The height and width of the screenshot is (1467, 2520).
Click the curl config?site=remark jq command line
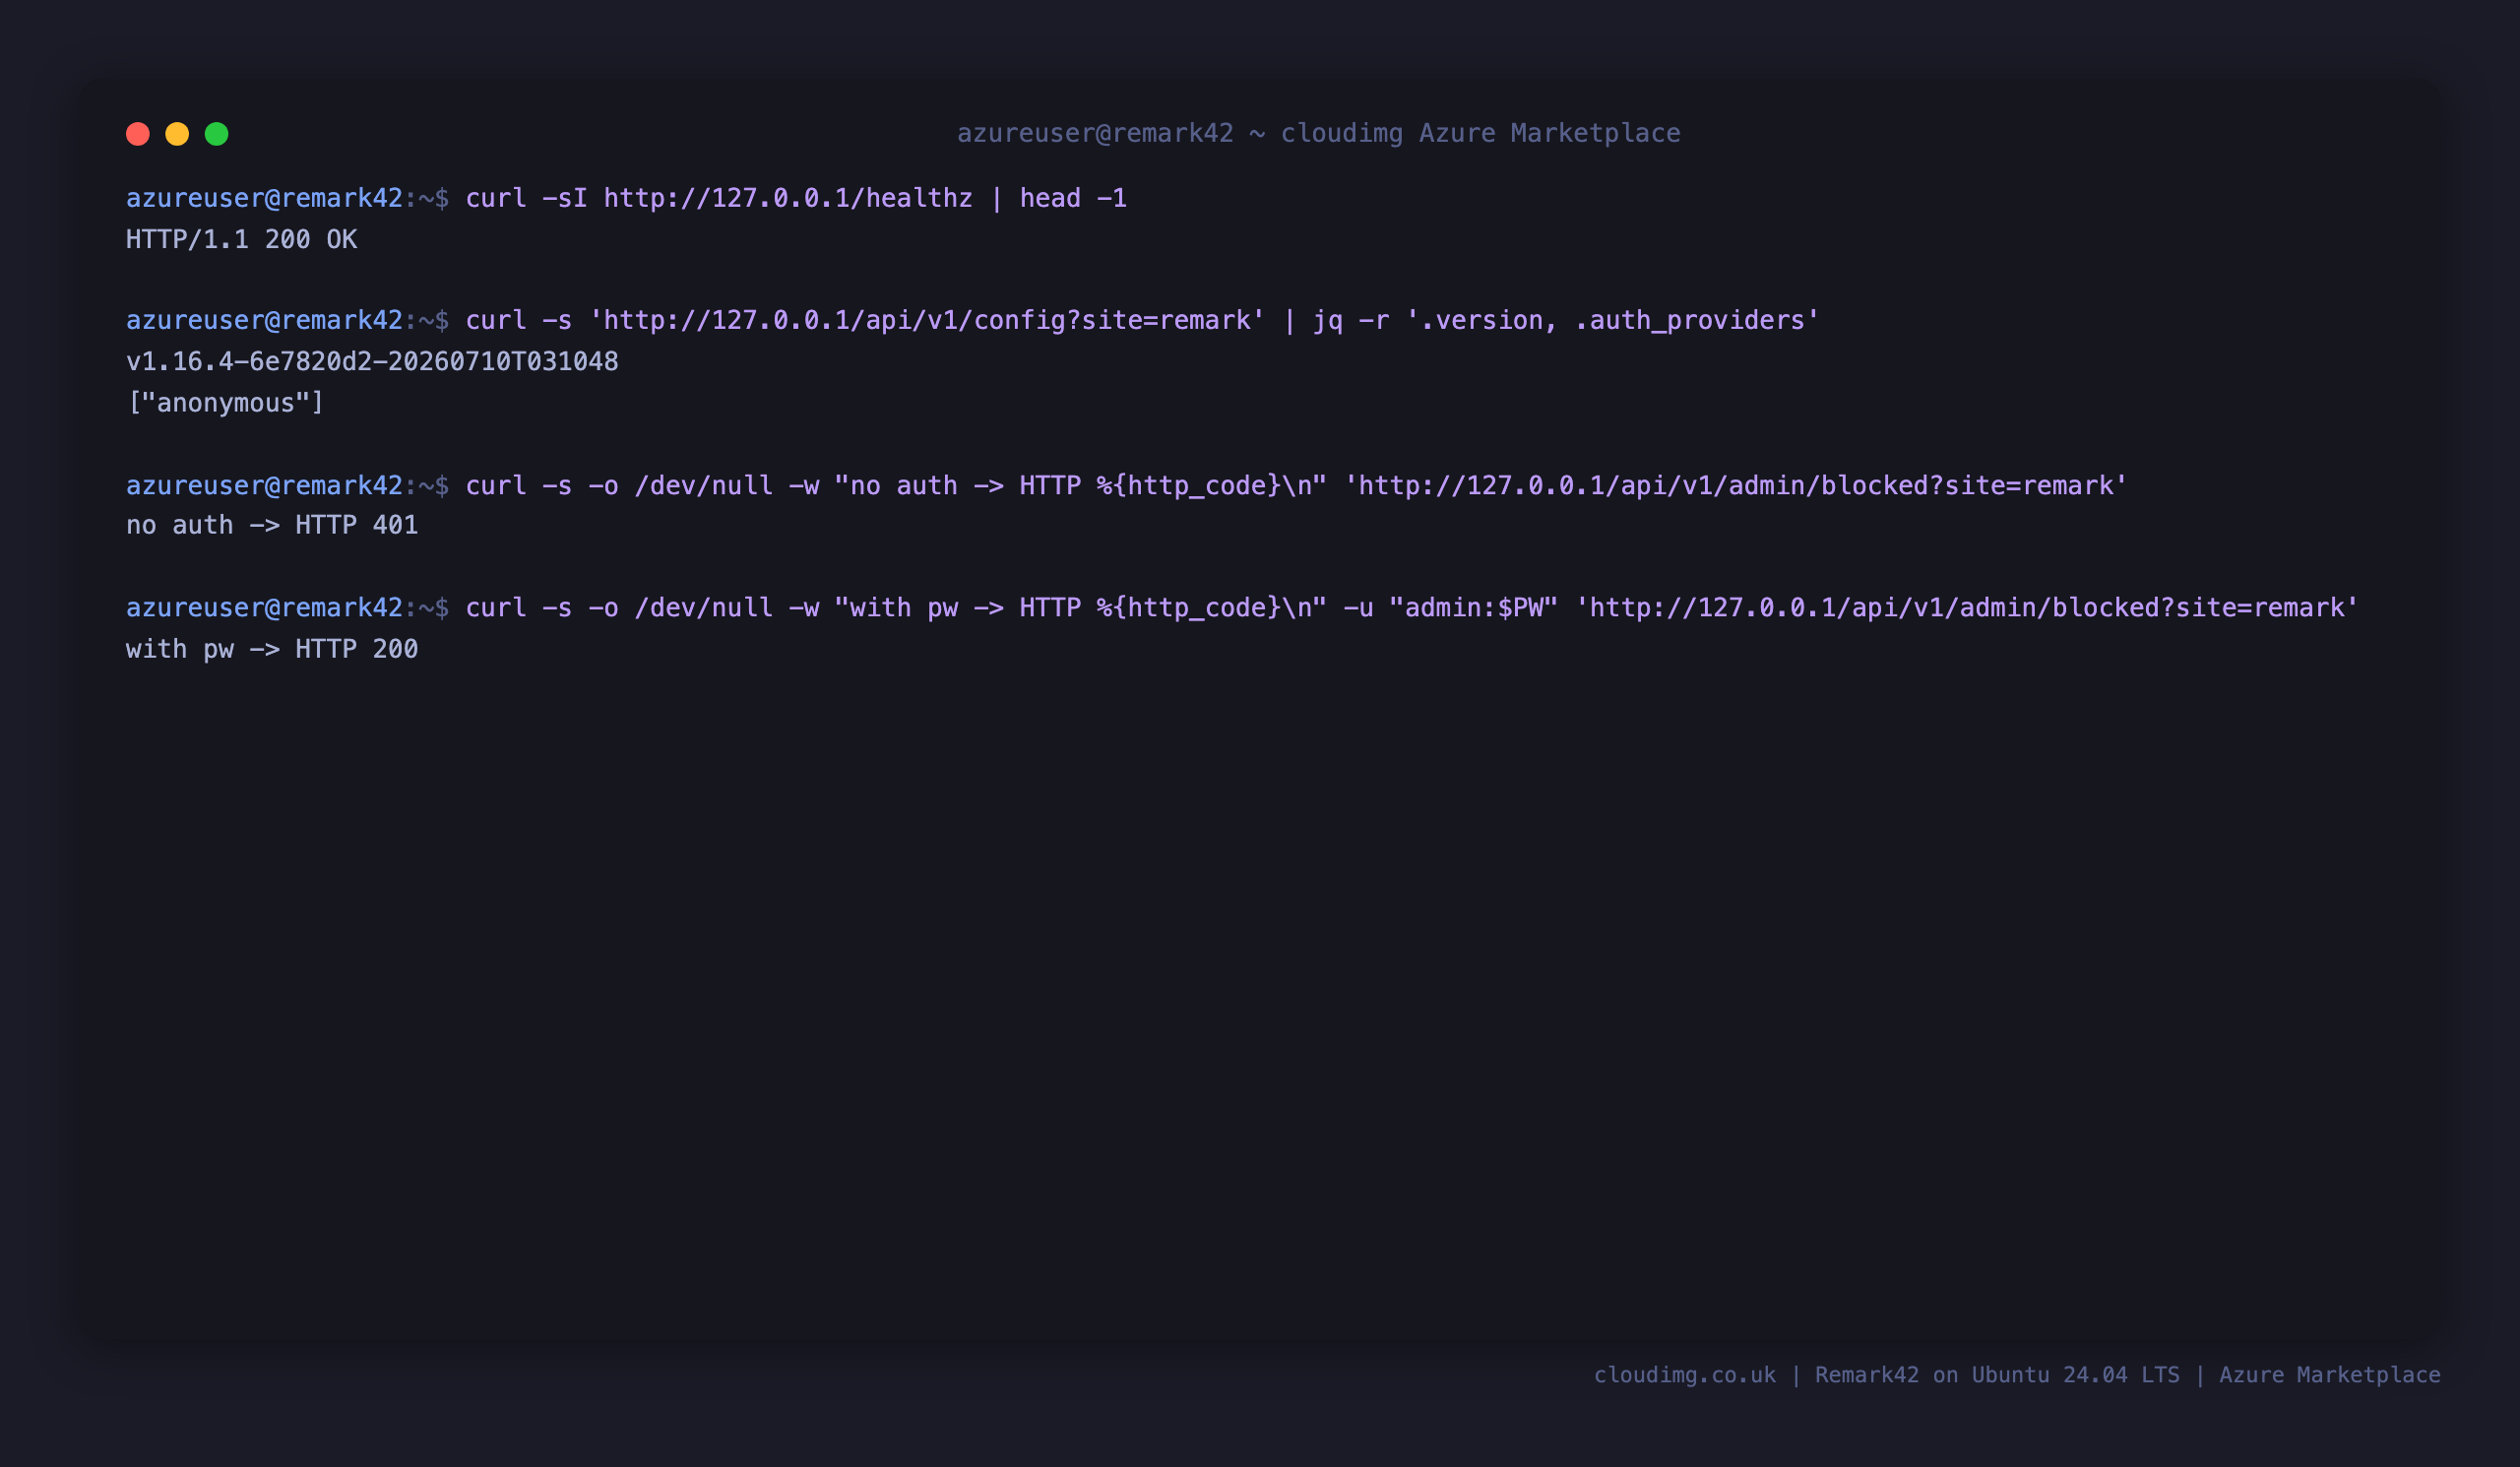[1142, 320]
